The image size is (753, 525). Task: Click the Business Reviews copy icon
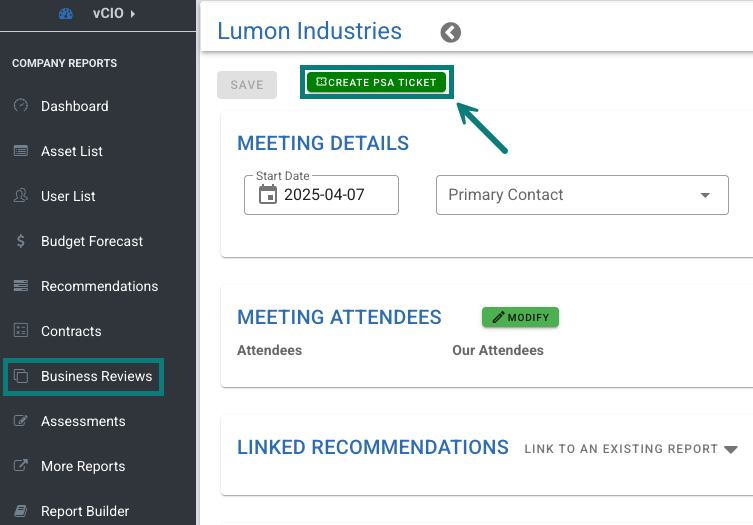point(21,376)
